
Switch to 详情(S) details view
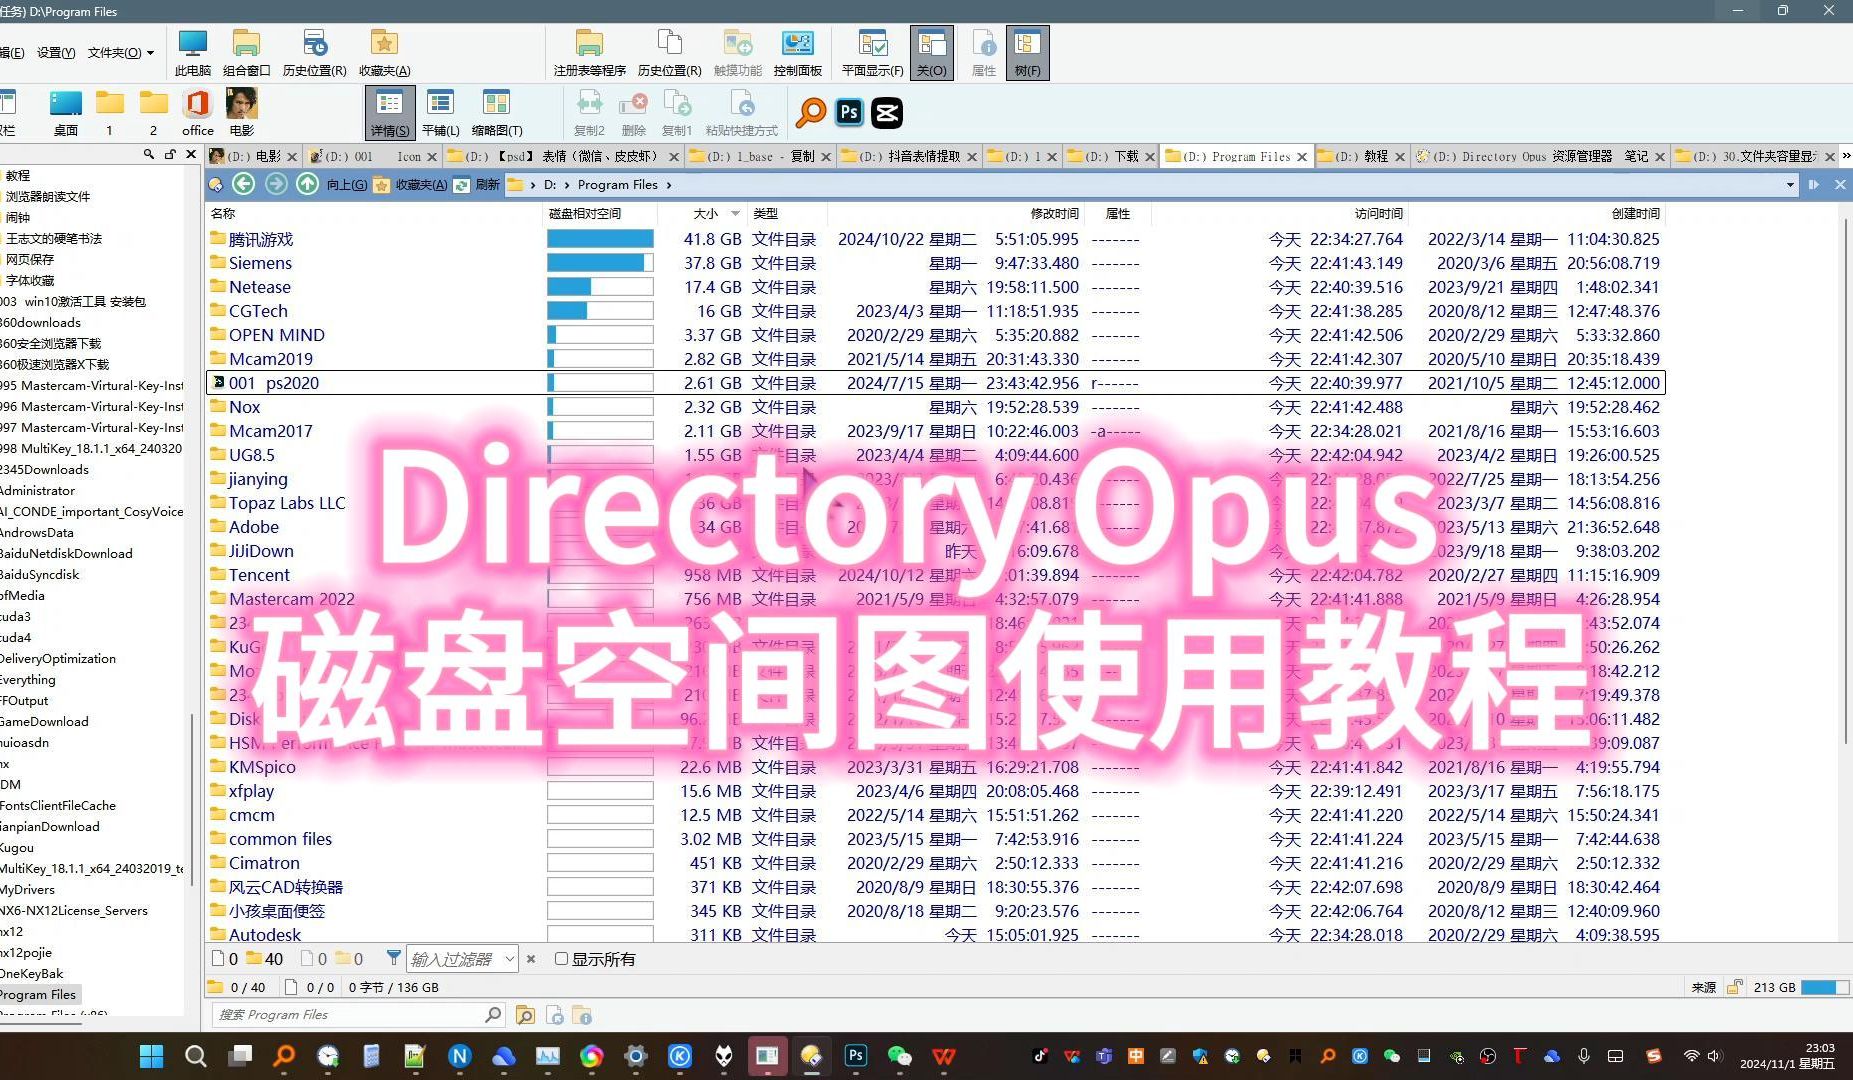click(389, 112)
